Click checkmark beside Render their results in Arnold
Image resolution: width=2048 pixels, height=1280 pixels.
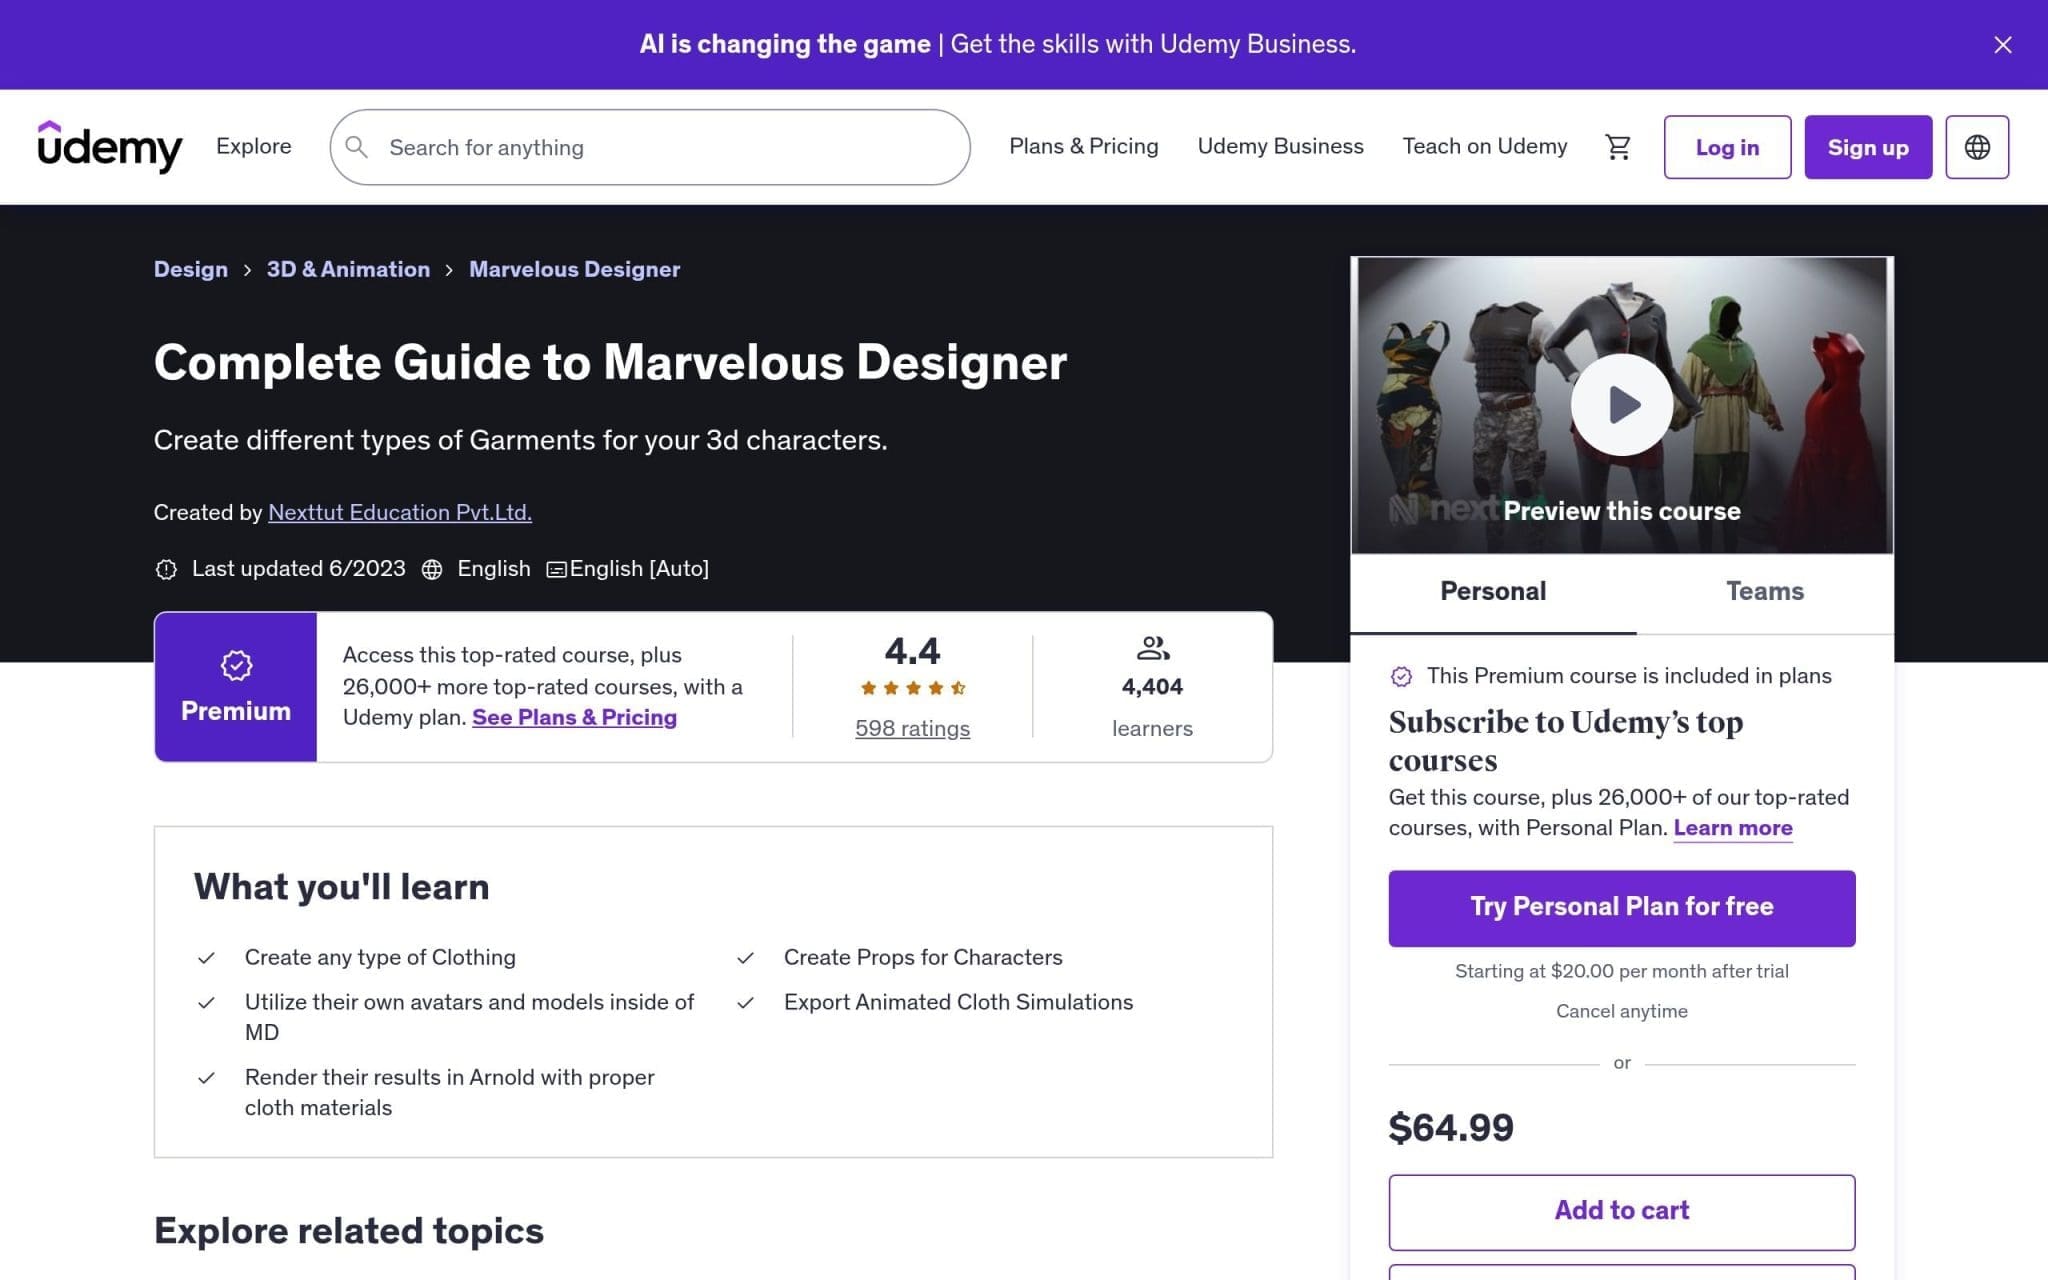click(x=206, y=1078)
